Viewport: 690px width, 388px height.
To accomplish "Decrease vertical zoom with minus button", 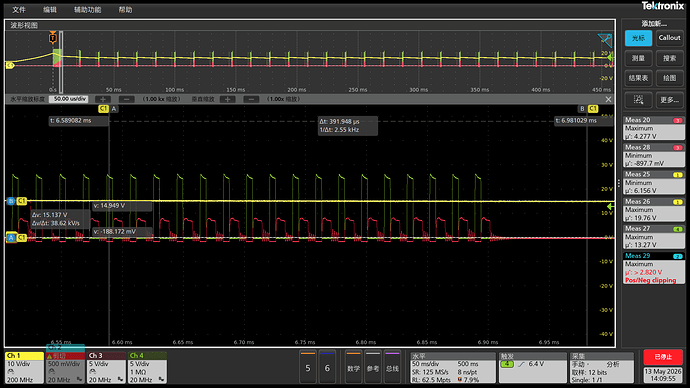I will click(x=251, y=99).
